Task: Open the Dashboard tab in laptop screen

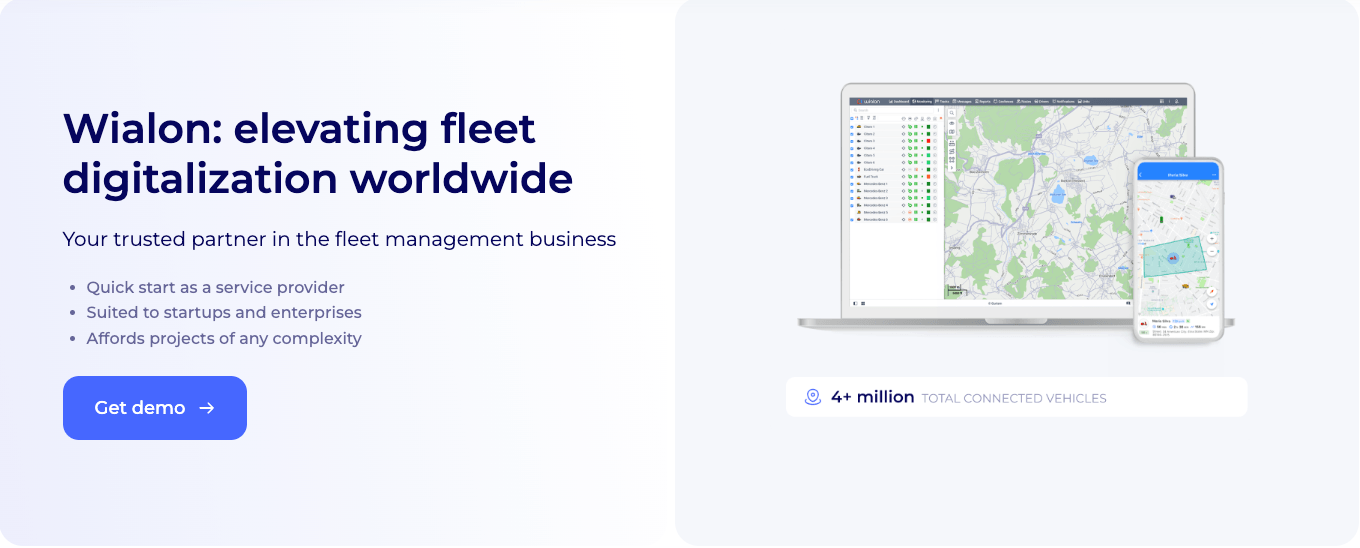Action: coord(898,101)
